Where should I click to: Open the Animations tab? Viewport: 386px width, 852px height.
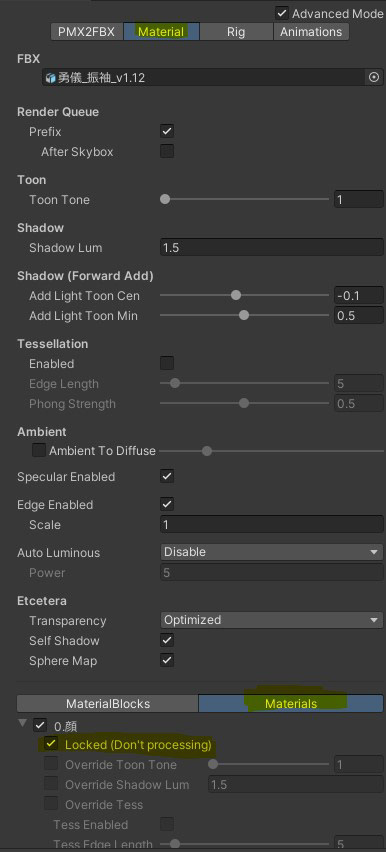[x=311, y=32]
